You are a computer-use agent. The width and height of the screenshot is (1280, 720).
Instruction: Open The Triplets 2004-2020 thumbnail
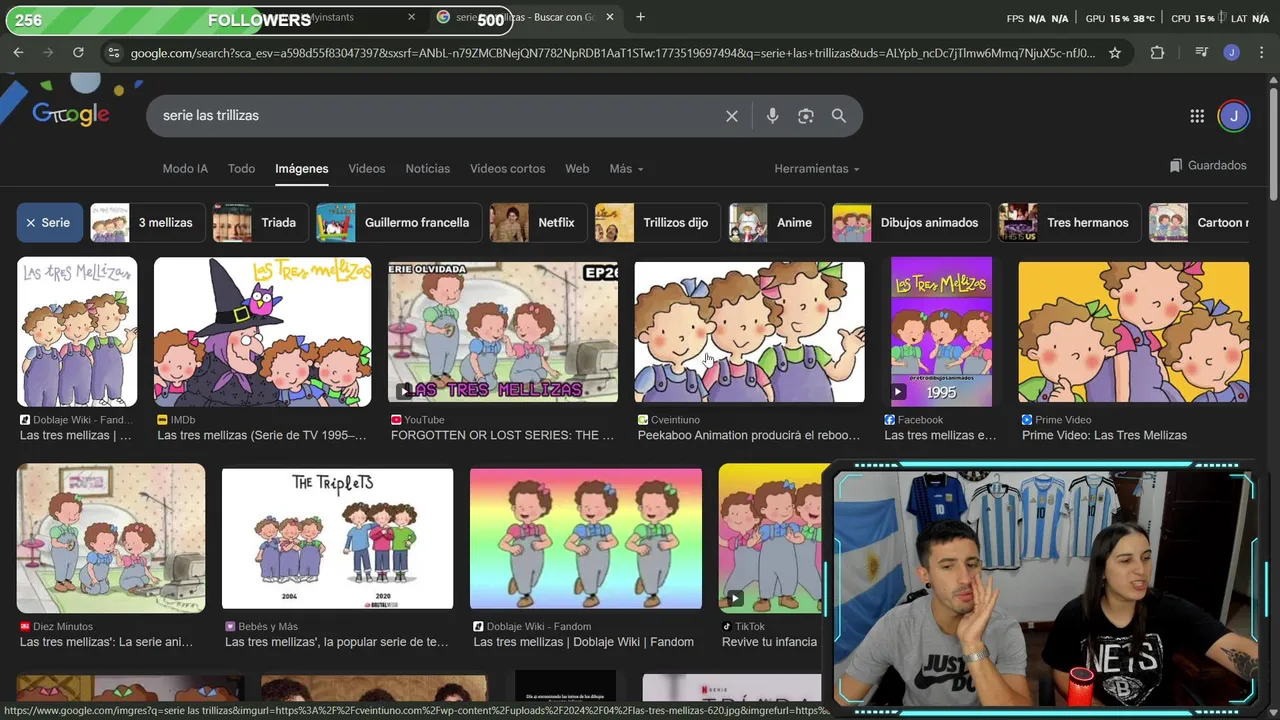[337, 539]
